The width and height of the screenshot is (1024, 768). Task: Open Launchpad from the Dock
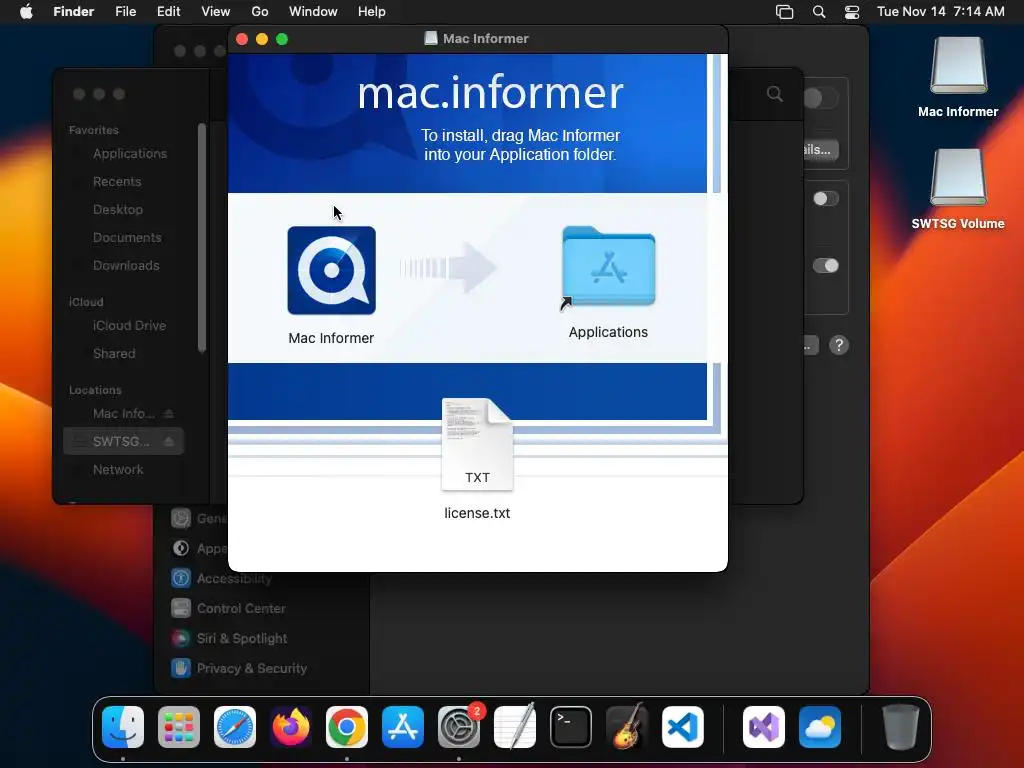click(x=179, y=727)
